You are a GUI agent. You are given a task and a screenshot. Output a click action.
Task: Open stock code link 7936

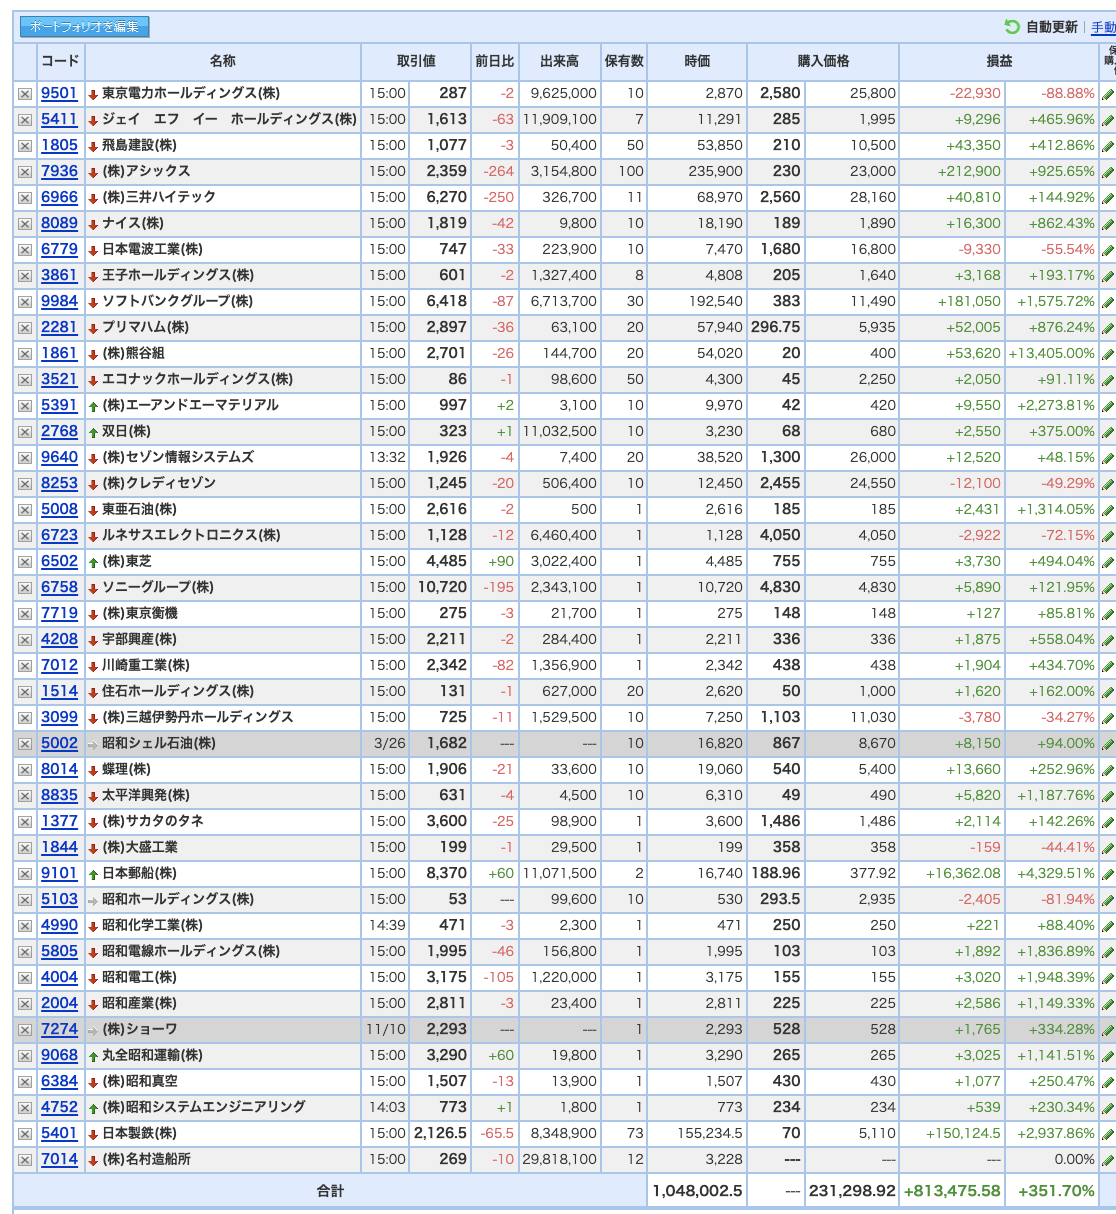59,171
